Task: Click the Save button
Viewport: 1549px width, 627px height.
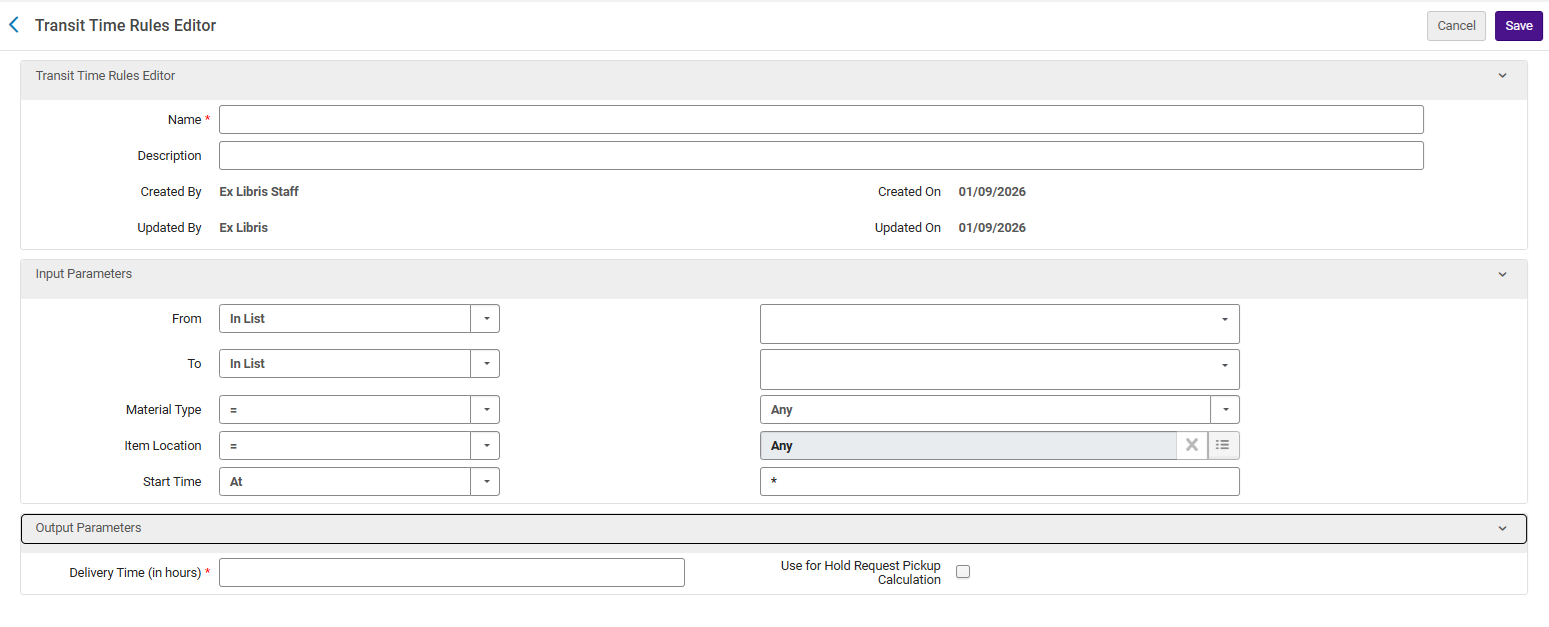Action: [x=1518, y=26]
